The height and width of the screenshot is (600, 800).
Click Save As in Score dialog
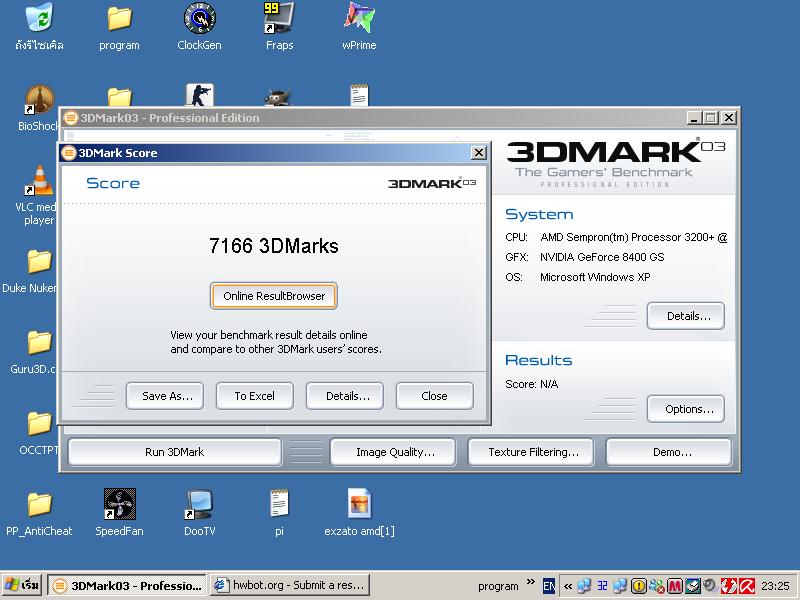click(165, 396)
